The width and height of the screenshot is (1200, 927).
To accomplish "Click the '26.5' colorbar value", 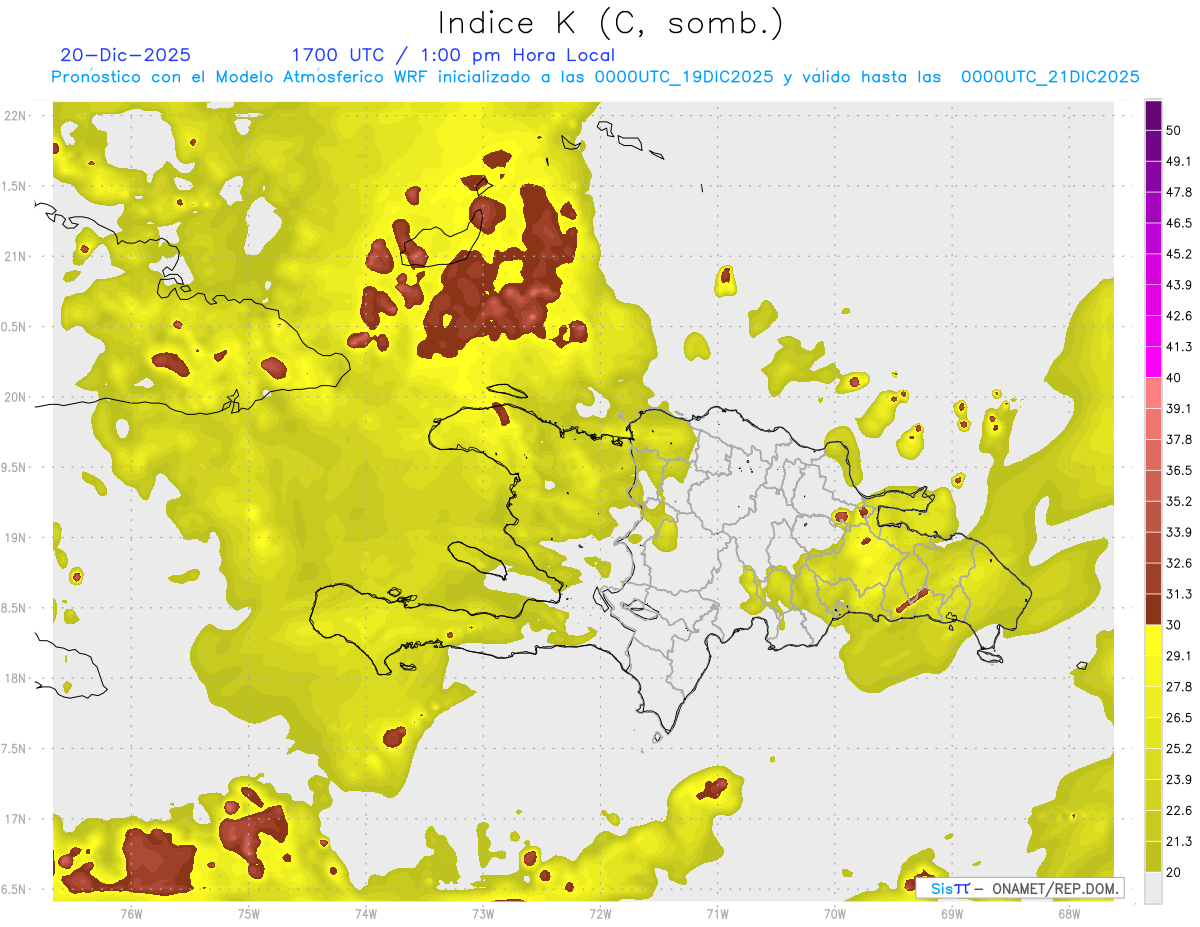I will tap(1179, 718).
